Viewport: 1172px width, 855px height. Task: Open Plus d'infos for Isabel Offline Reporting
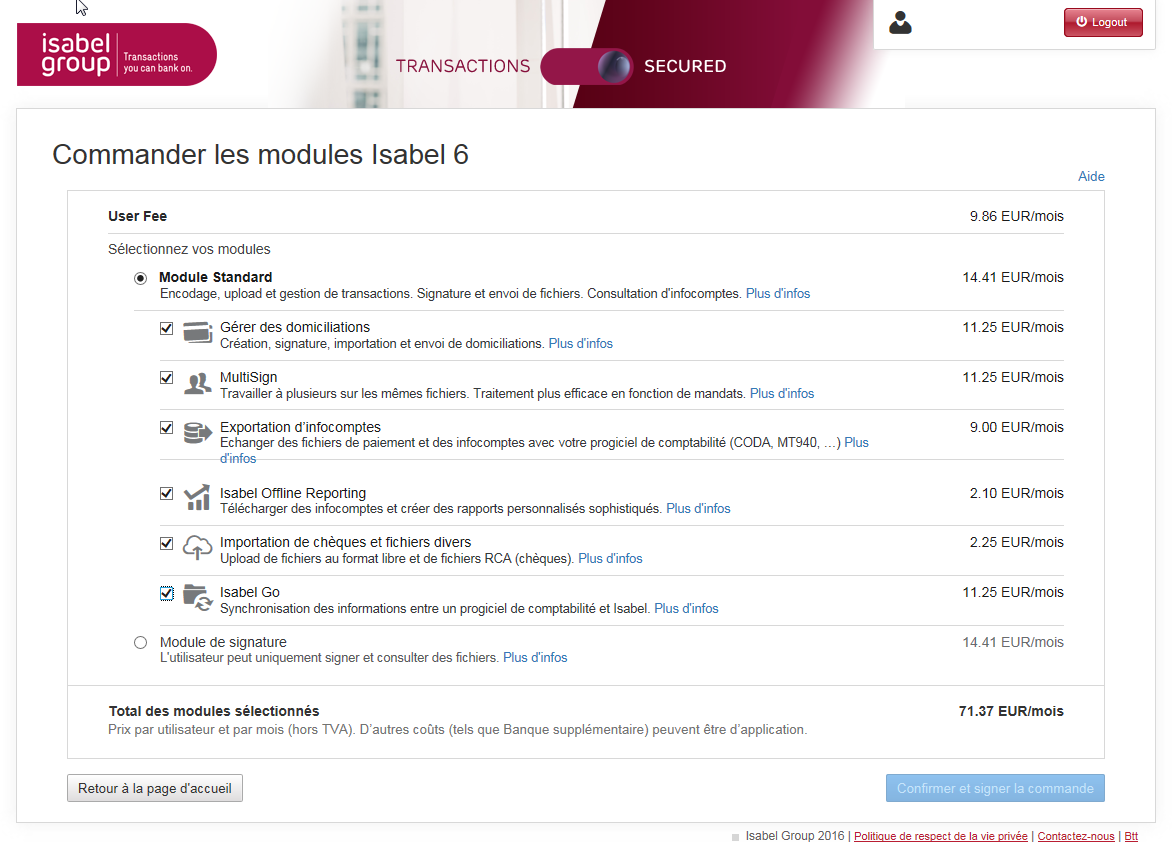coord(698,509)
